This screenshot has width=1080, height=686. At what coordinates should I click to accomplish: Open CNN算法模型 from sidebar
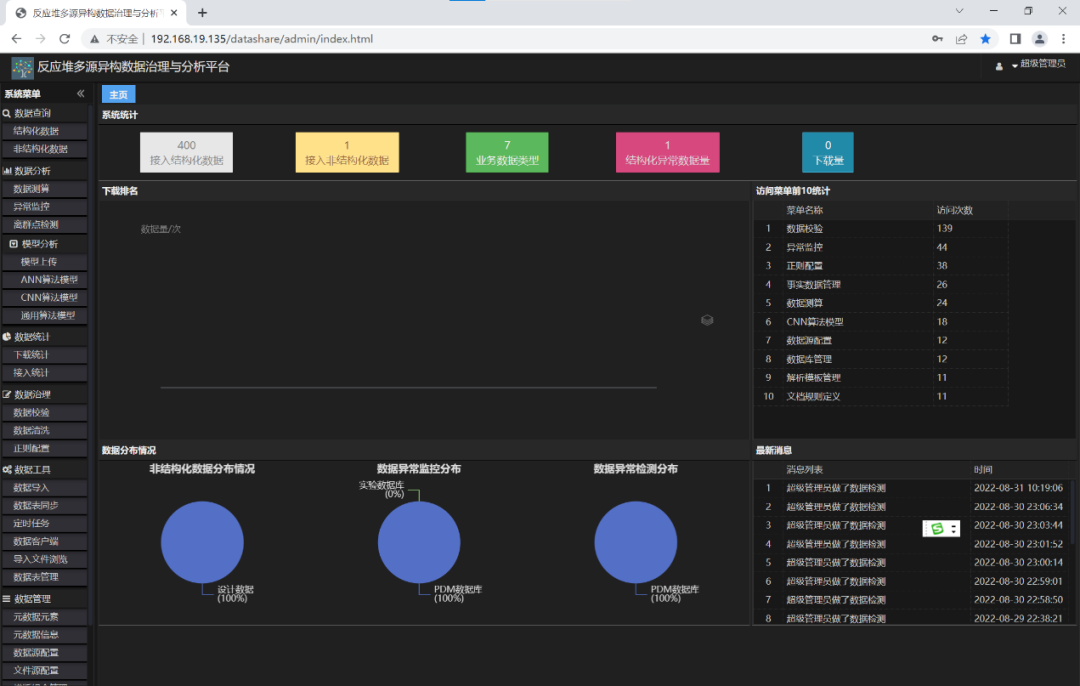point(49,298)
